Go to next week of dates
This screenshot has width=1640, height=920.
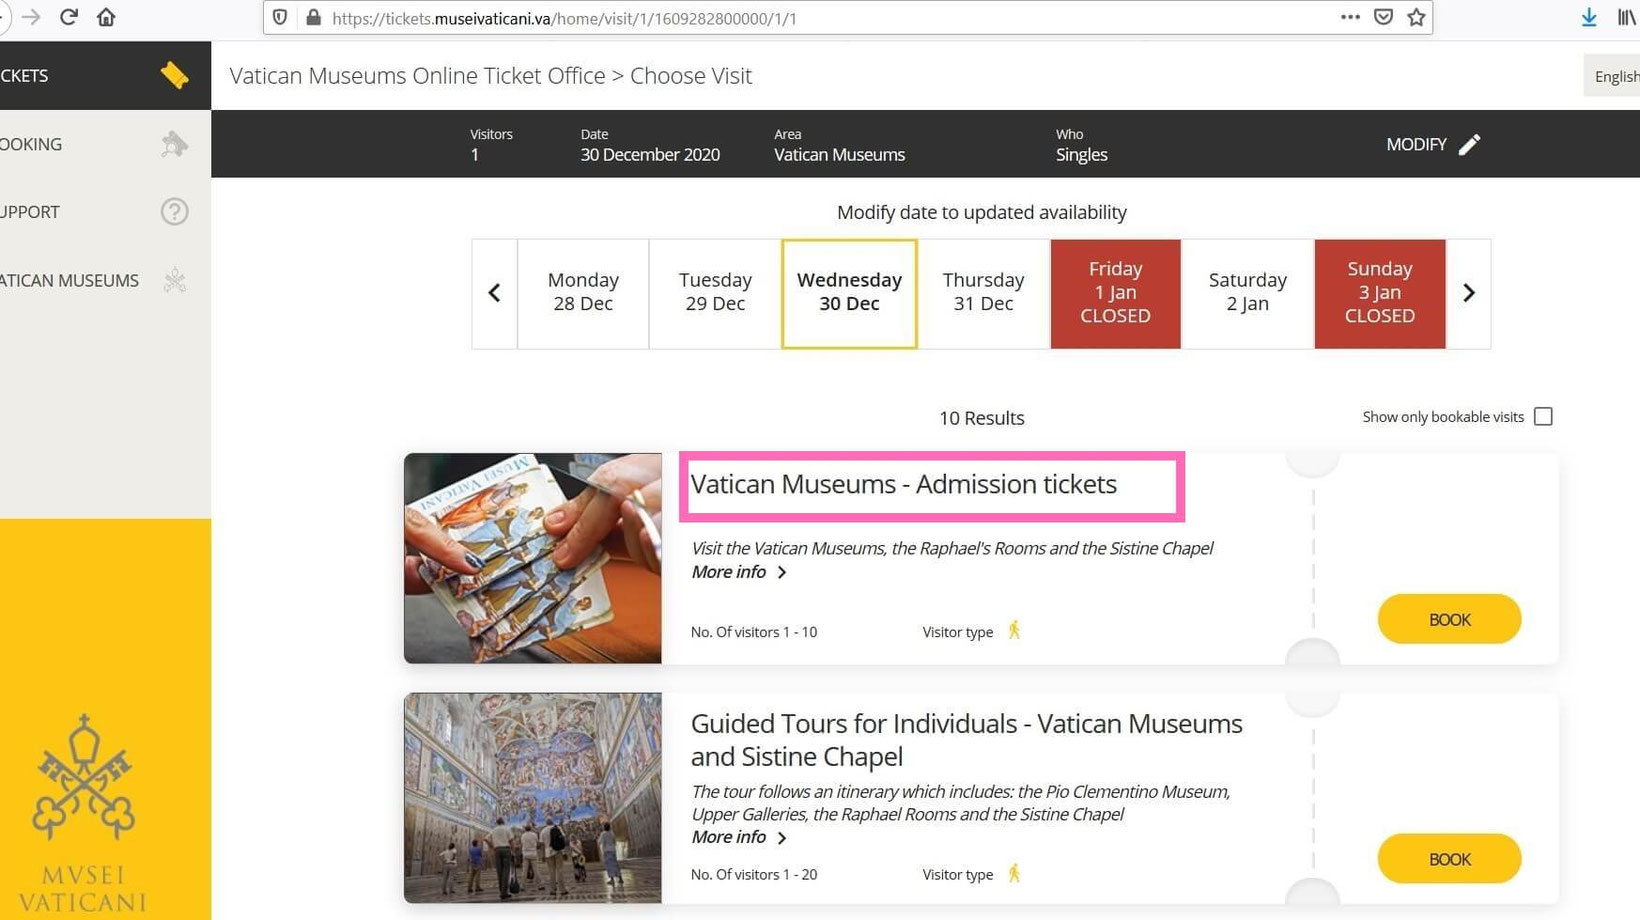1469,293
